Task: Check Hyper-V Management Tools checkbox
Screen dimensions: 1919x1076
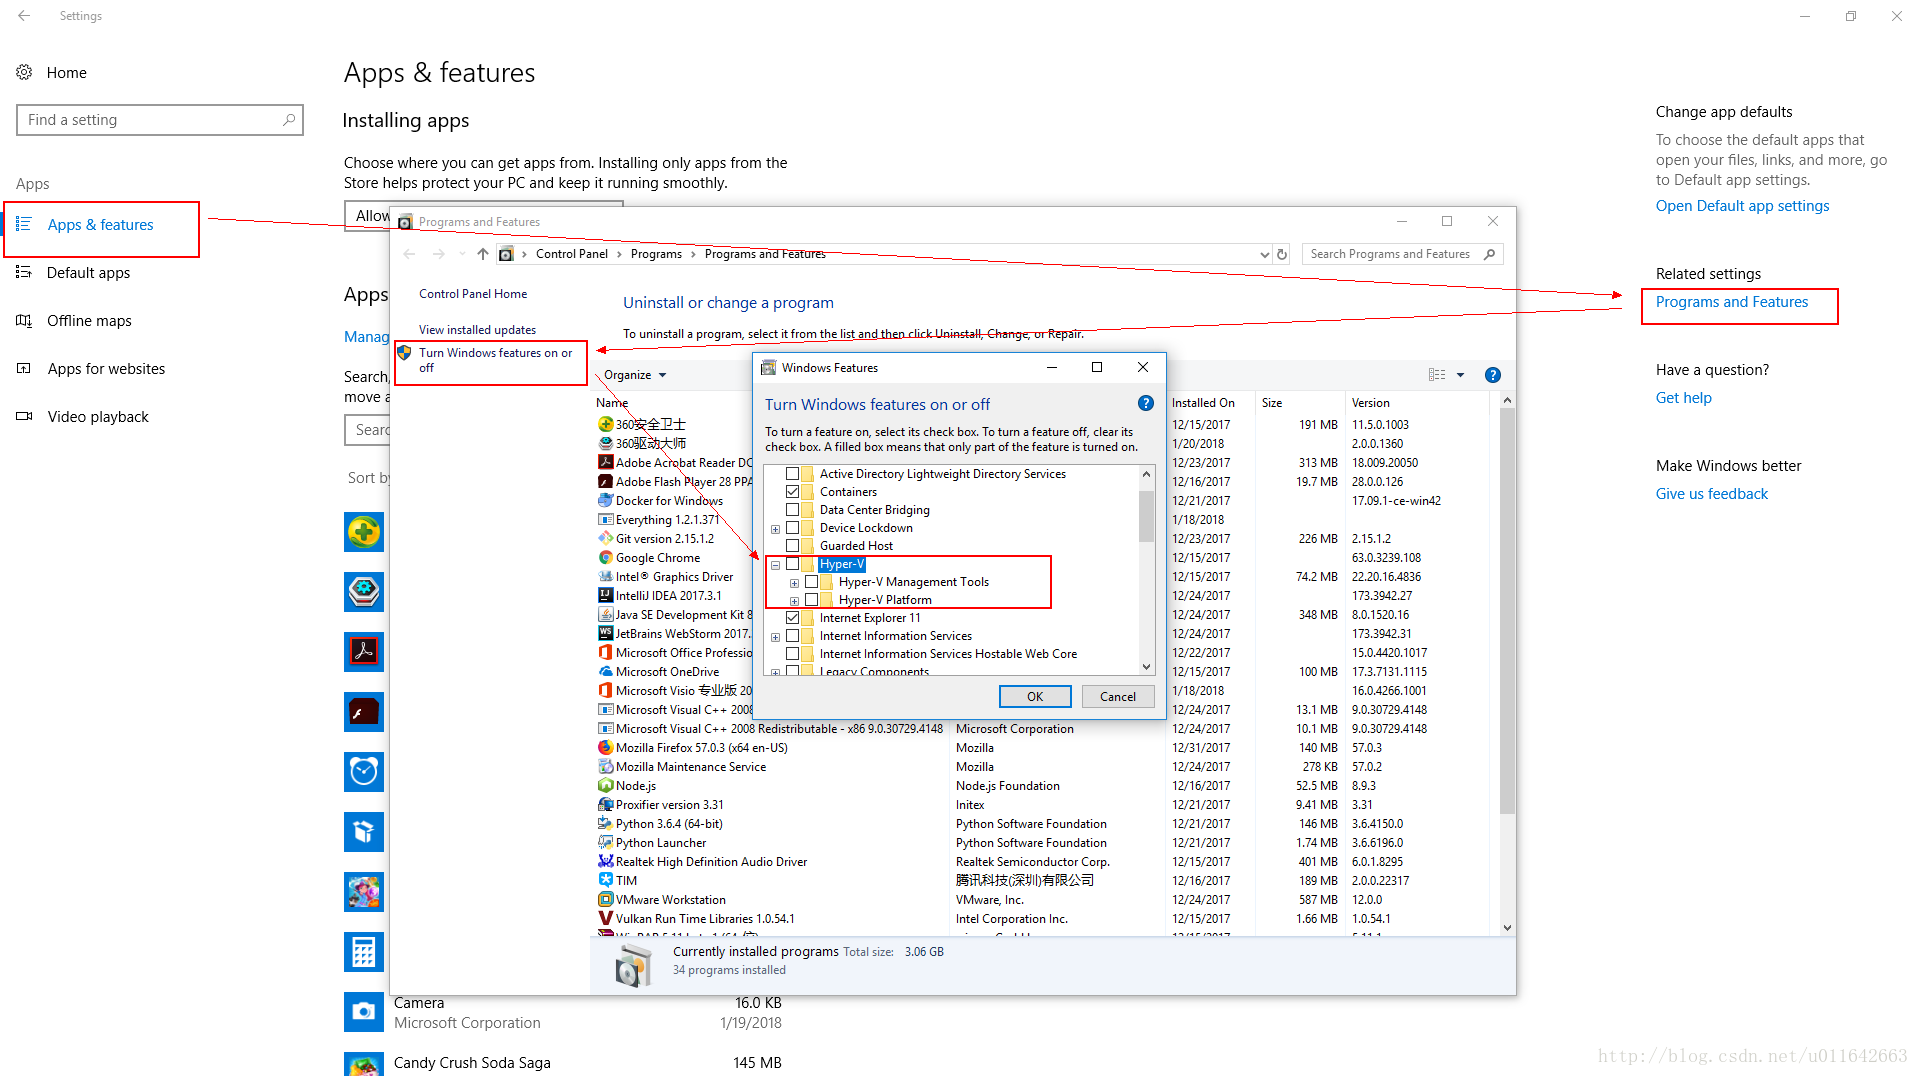Action: (811, 582)
